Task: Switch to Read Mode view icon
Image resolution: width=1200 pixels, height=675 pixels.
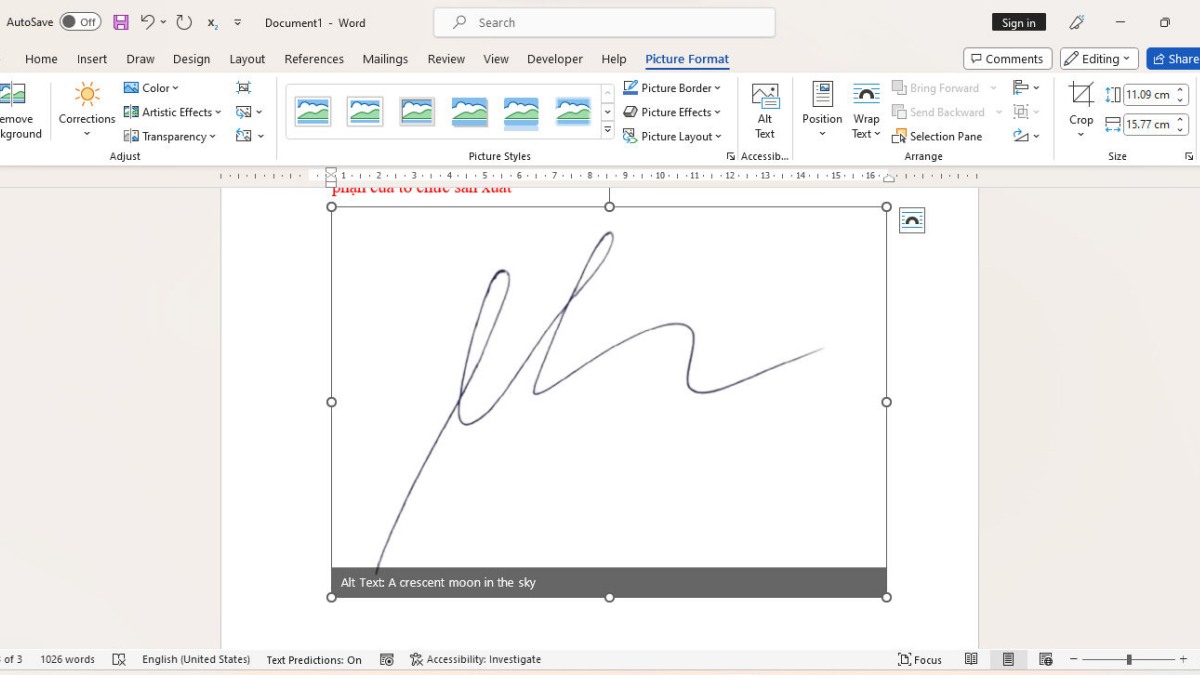Action: 971,660
